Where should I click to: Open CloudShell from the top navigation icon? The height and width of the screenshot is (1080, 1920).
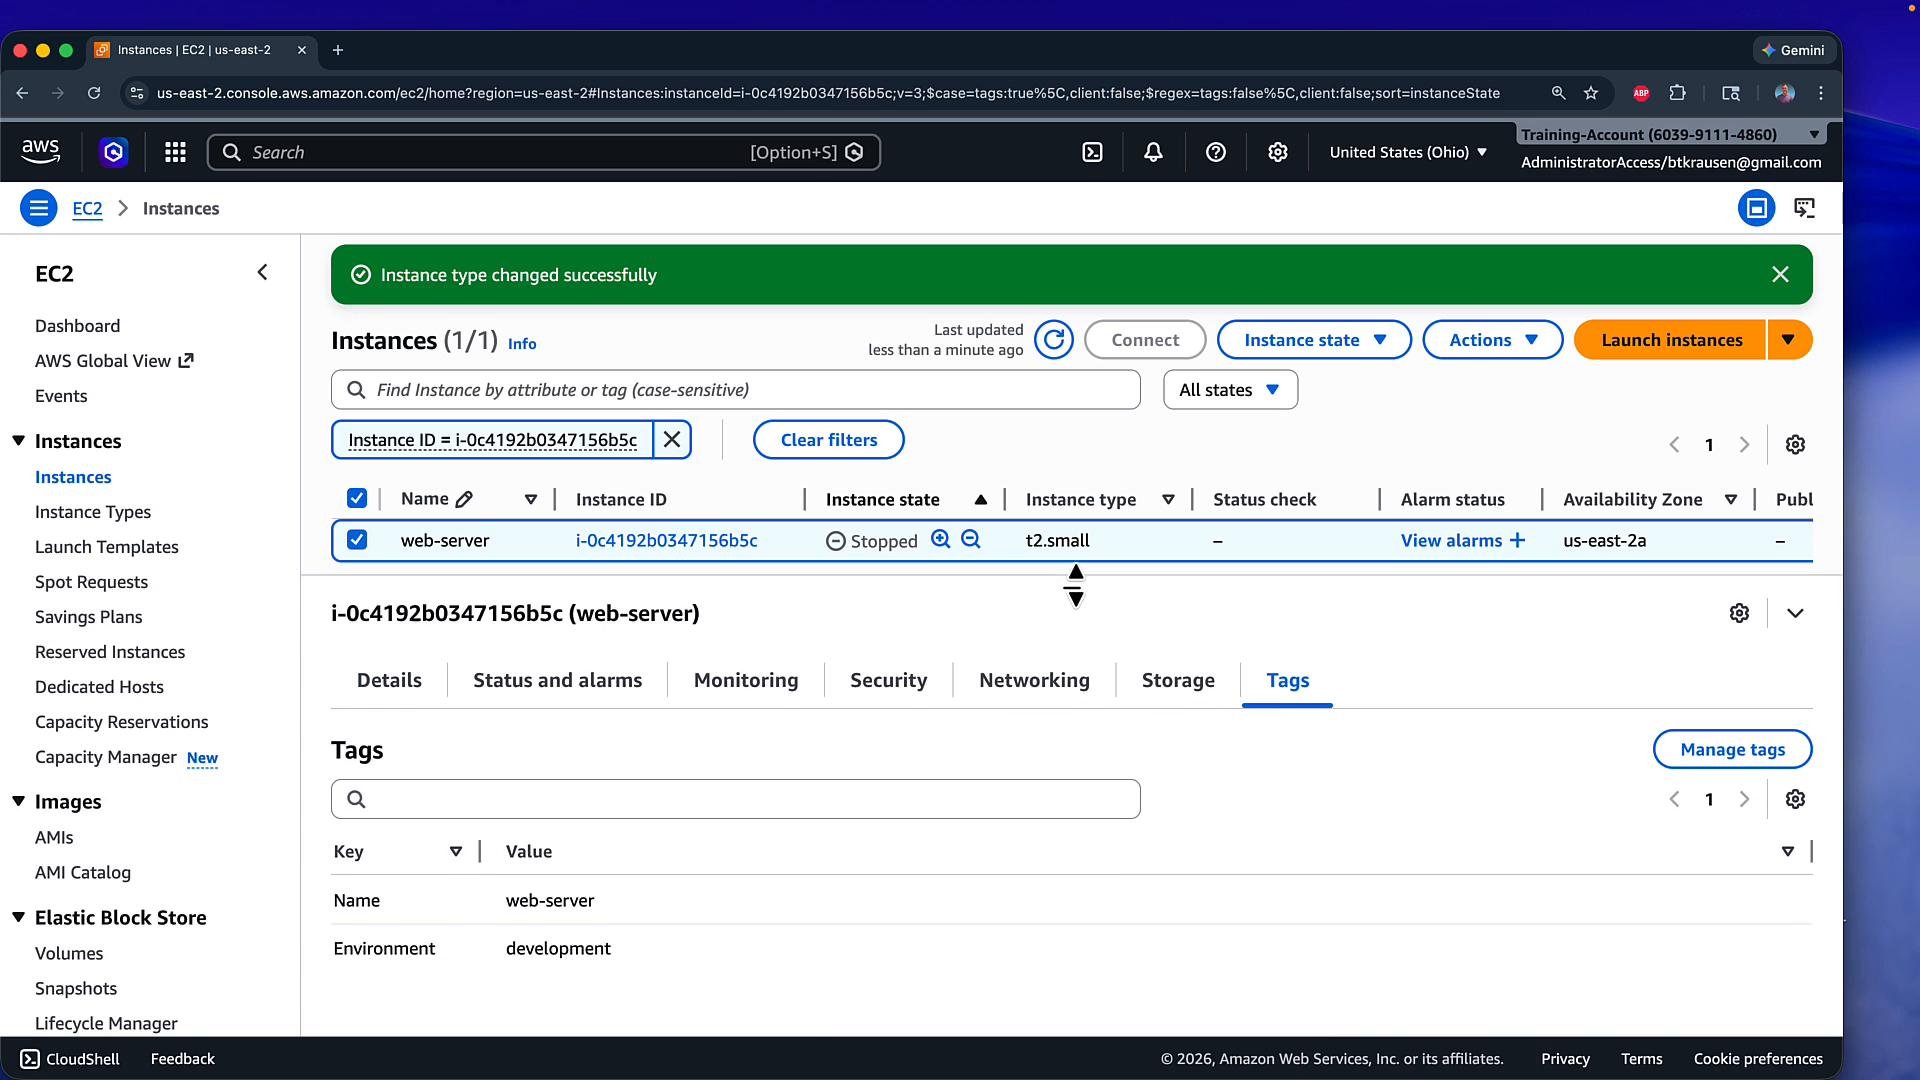pos(1092,152)
